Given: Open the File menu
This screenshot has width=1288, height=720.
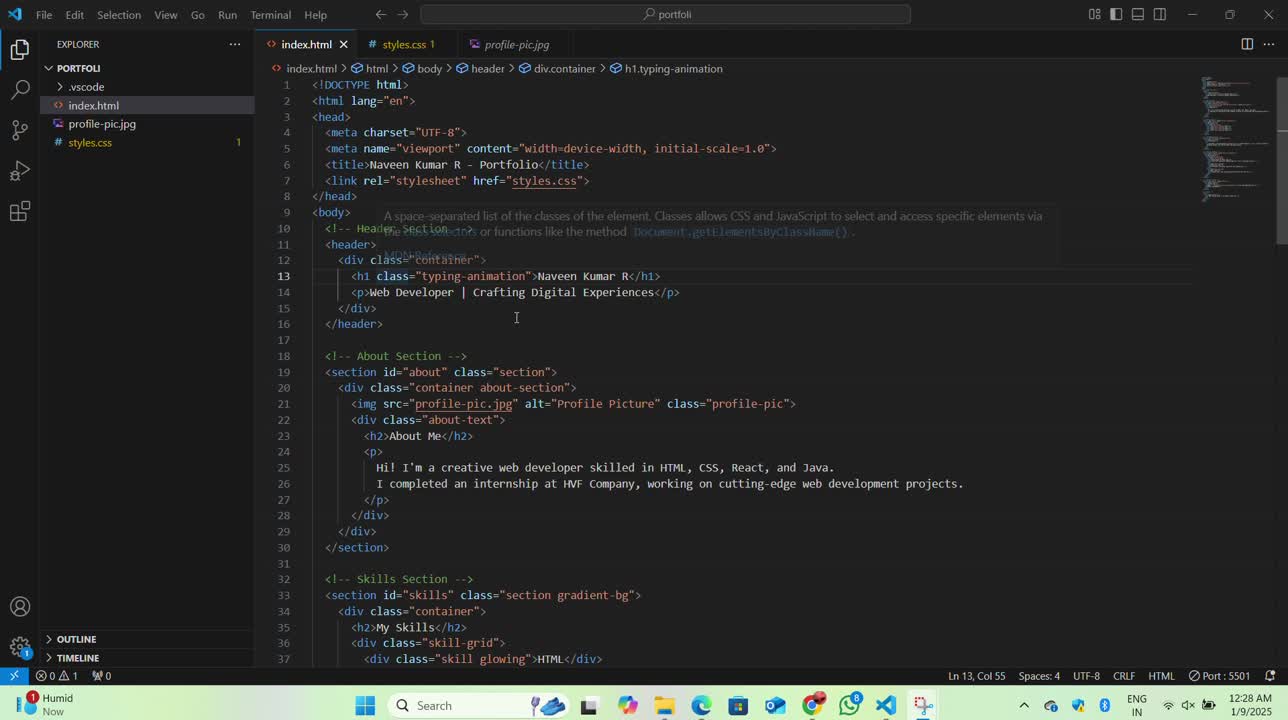Looking at the screenshot, I should click(44, 15).
